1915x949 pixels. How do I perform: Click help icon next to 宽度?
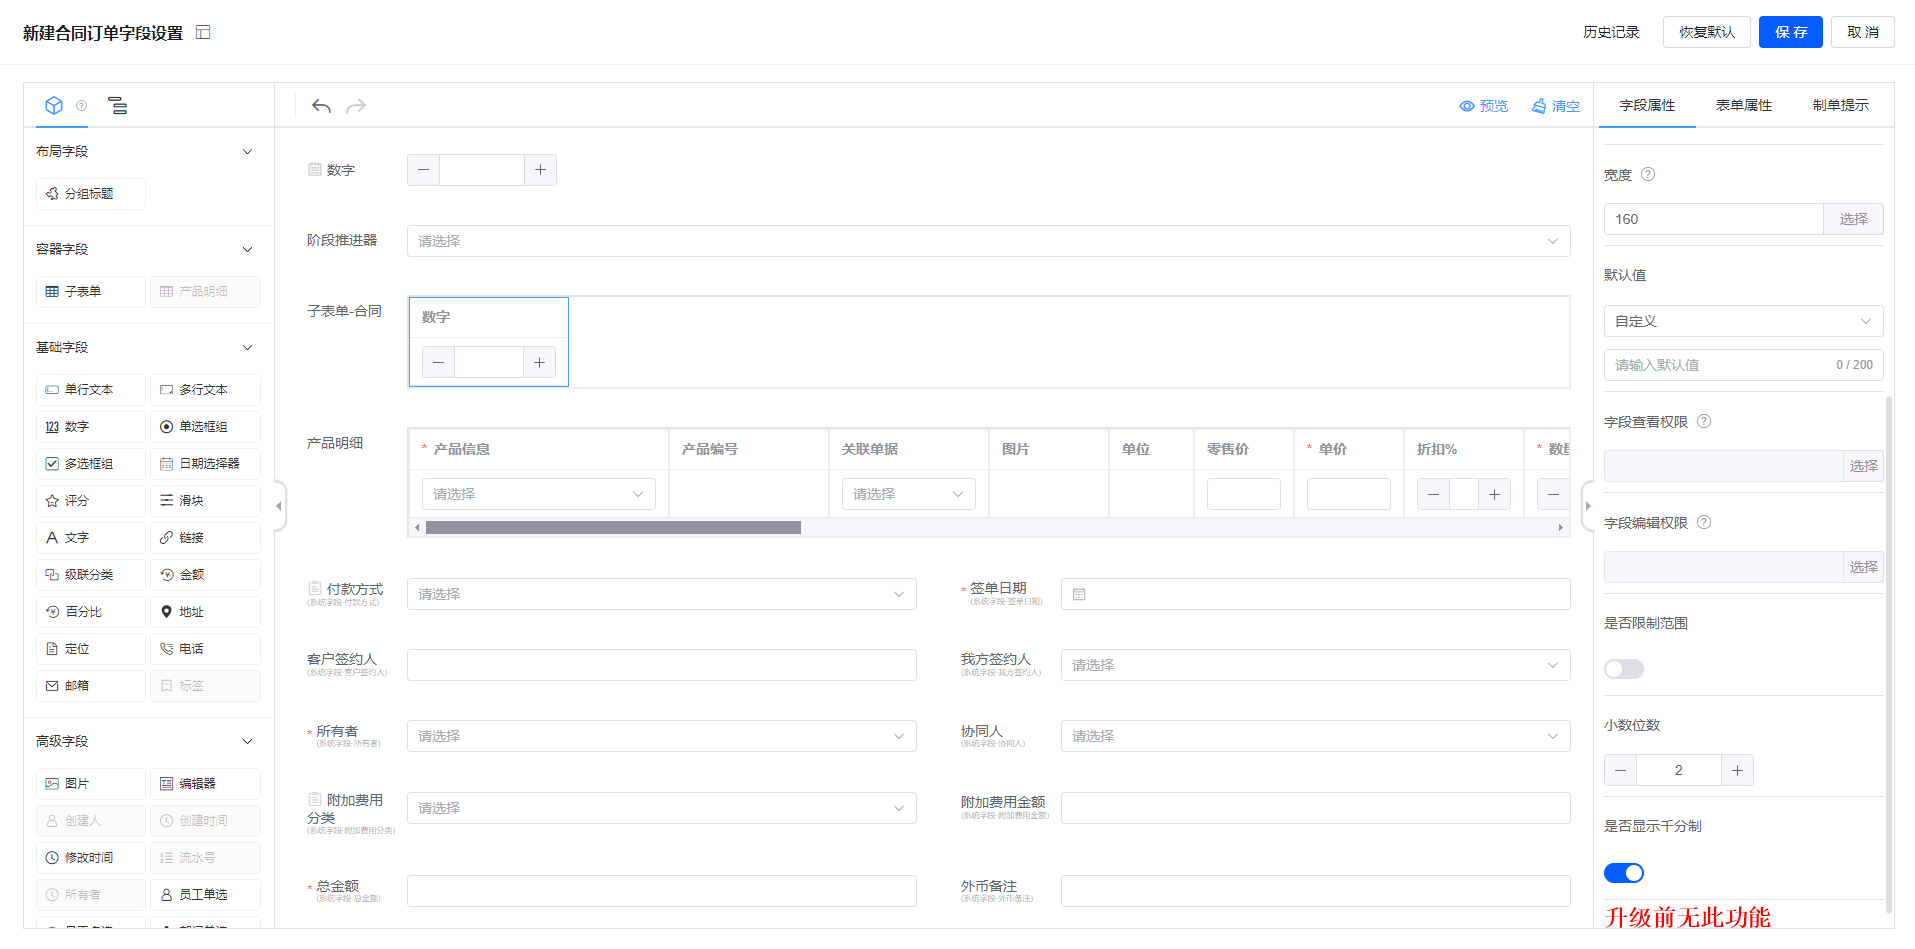pos(1648,174)
